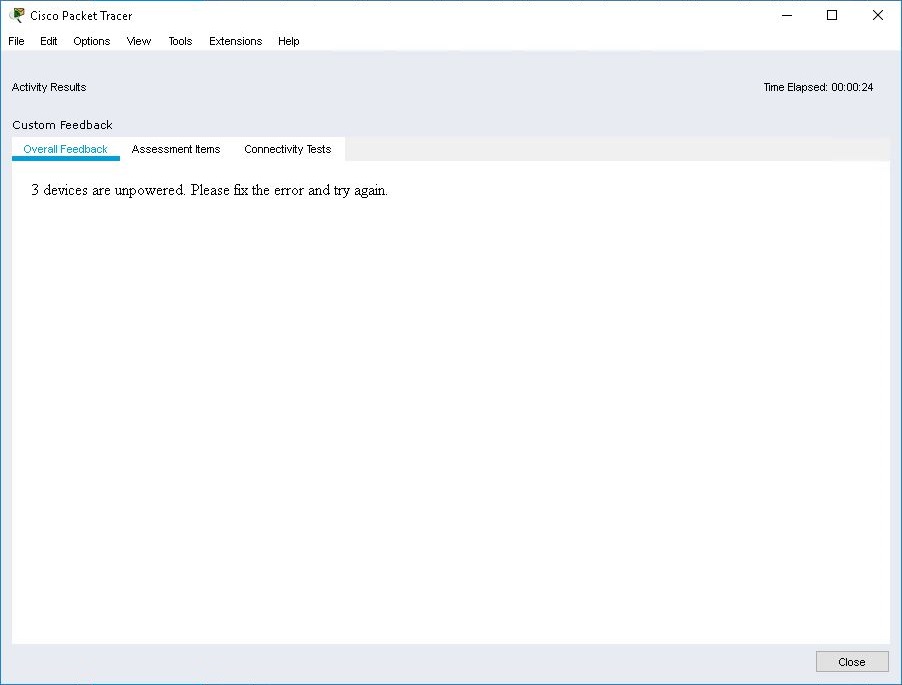Maximize the Packet Tracer window
902x685 pixels.
[832, 15]
